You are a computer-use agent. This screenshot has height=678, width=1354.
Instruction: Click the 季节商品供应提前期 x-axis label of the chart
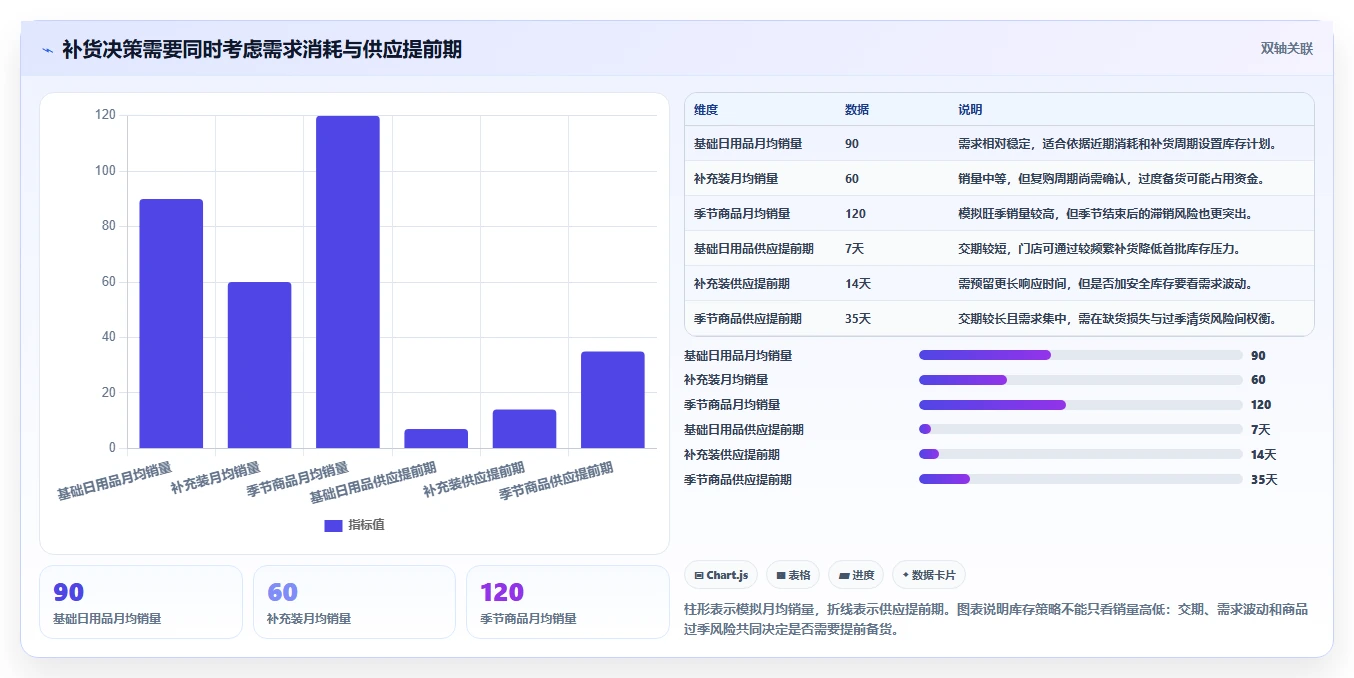[556, 482]
